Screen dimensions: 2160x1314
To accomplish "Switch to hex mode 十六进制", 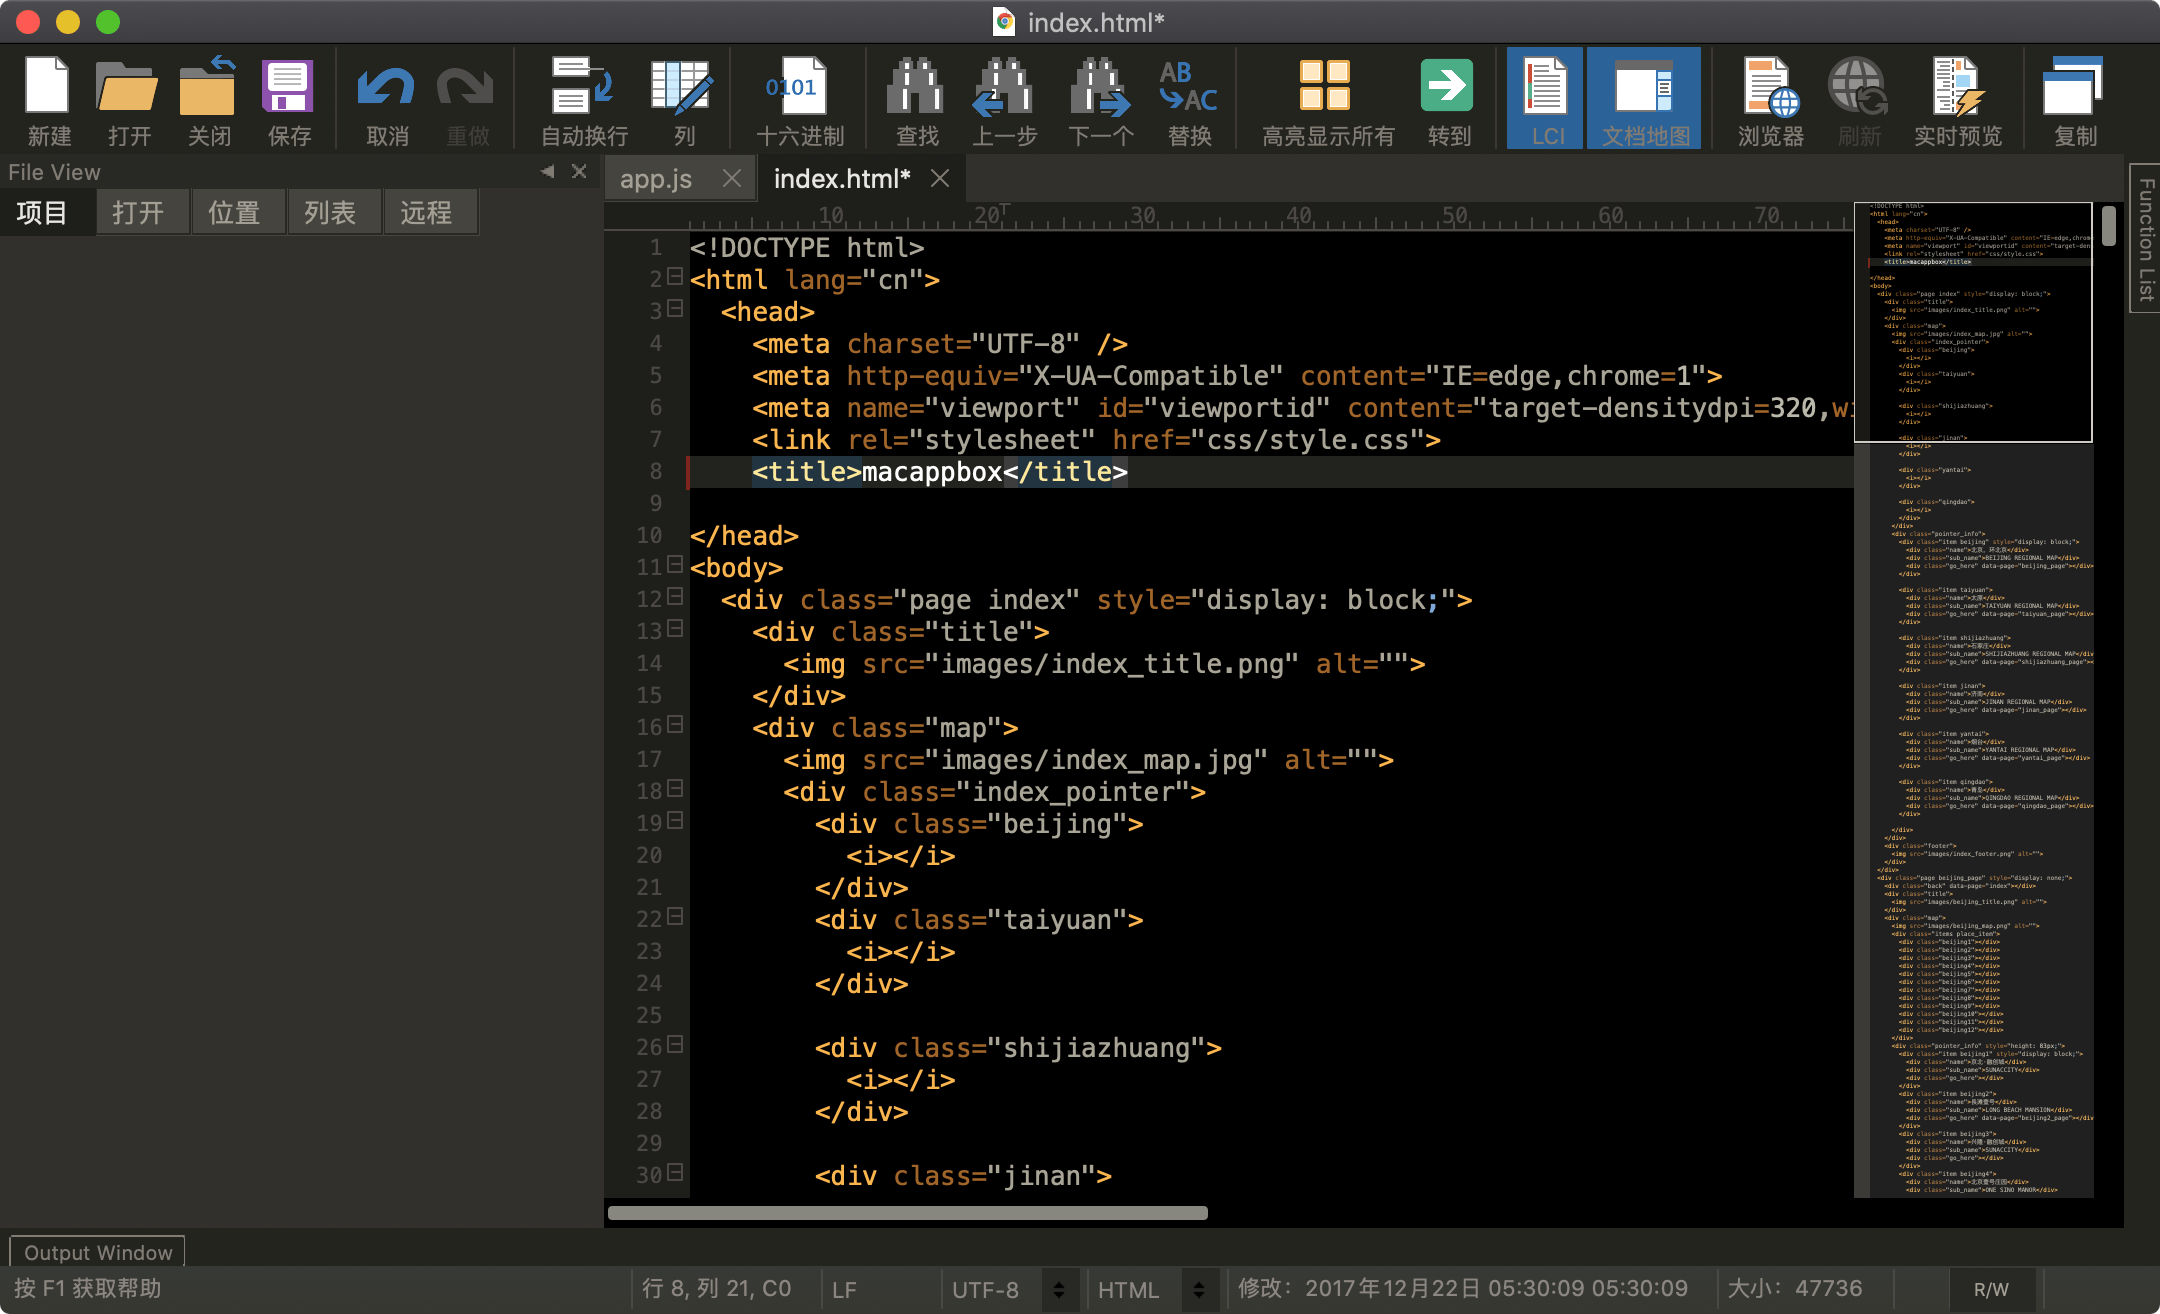I will 799,100.
